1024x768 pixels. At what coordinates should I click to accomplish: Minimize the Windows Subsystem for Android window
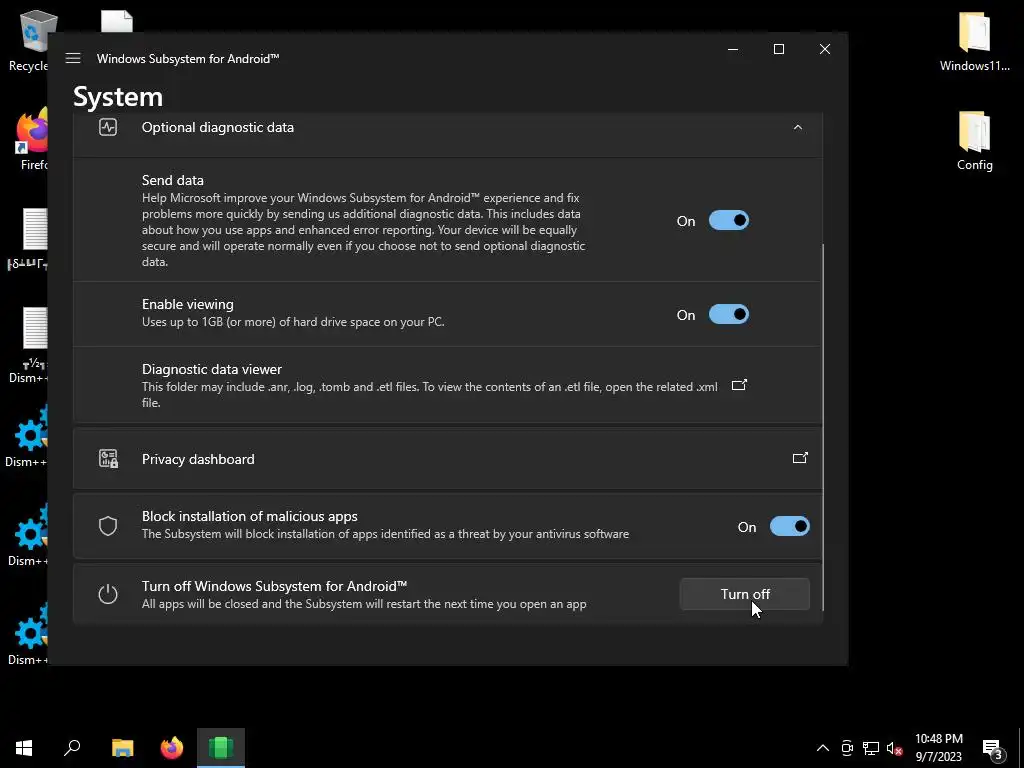733,49
